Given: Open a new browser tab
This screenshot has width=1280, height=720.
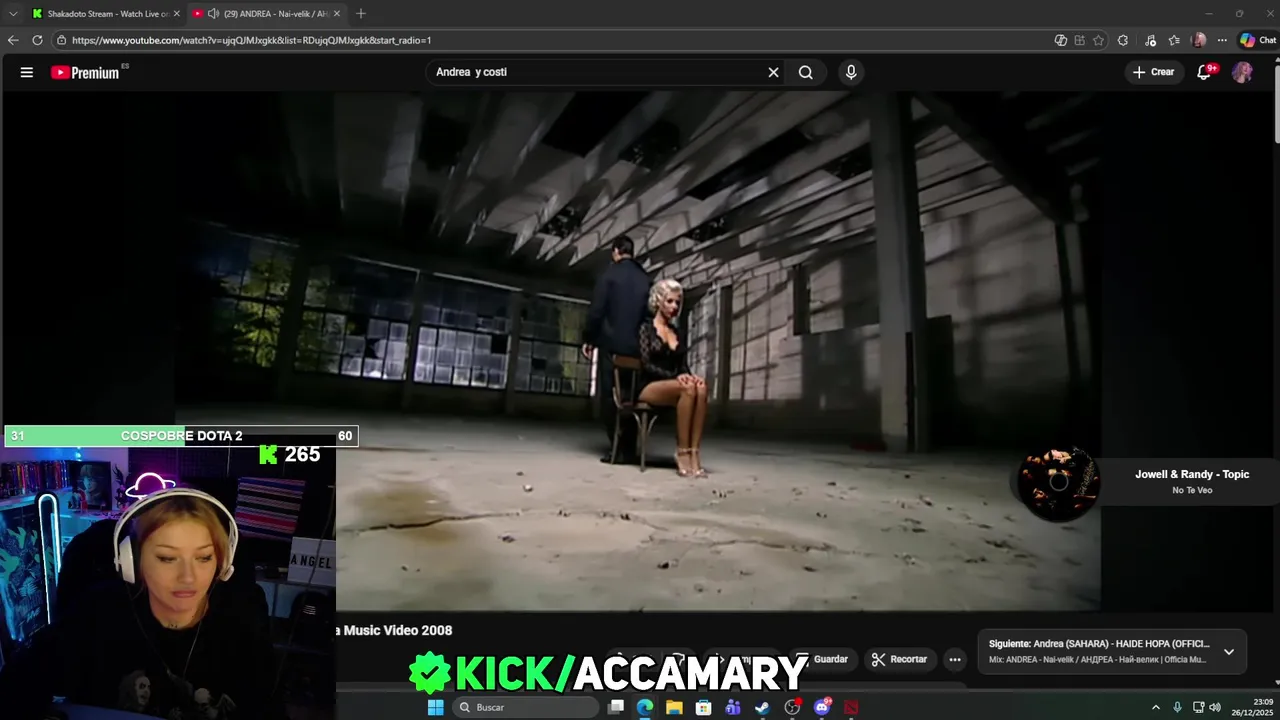Looking at the screenshot, I should [361, 14].
